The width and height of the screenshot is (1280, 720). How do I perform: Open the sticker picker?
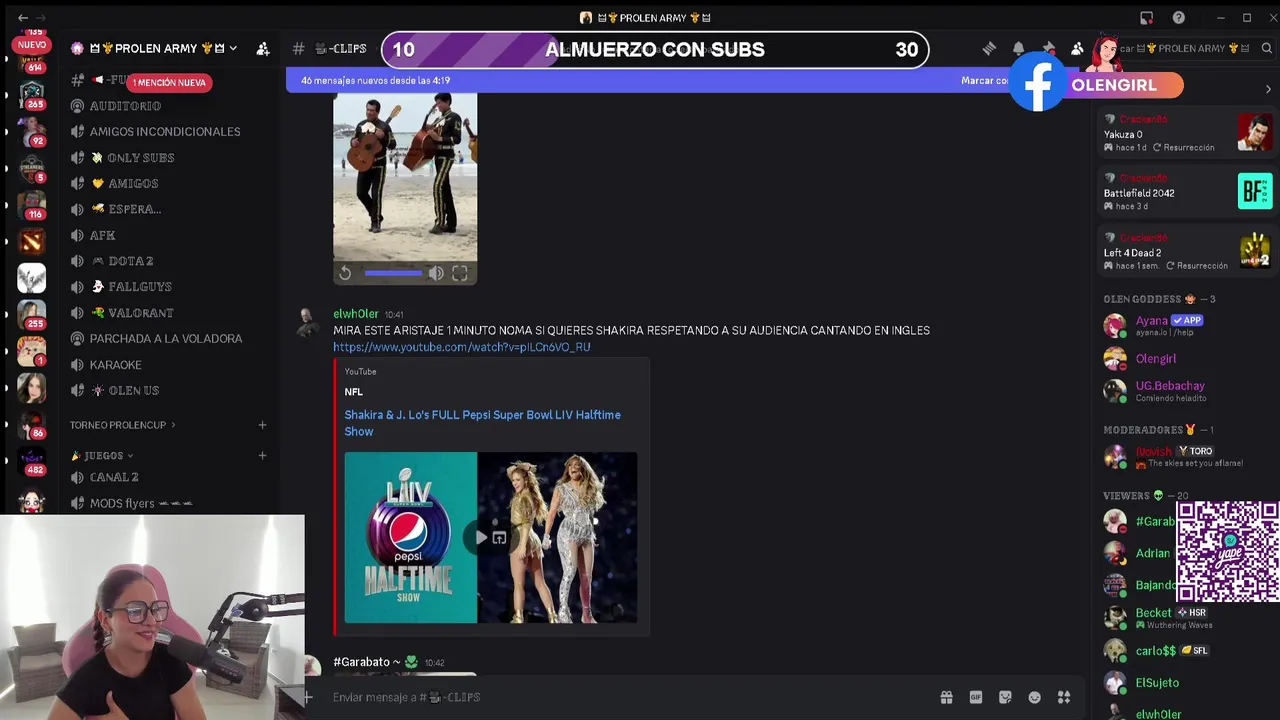coord(1005,697)
